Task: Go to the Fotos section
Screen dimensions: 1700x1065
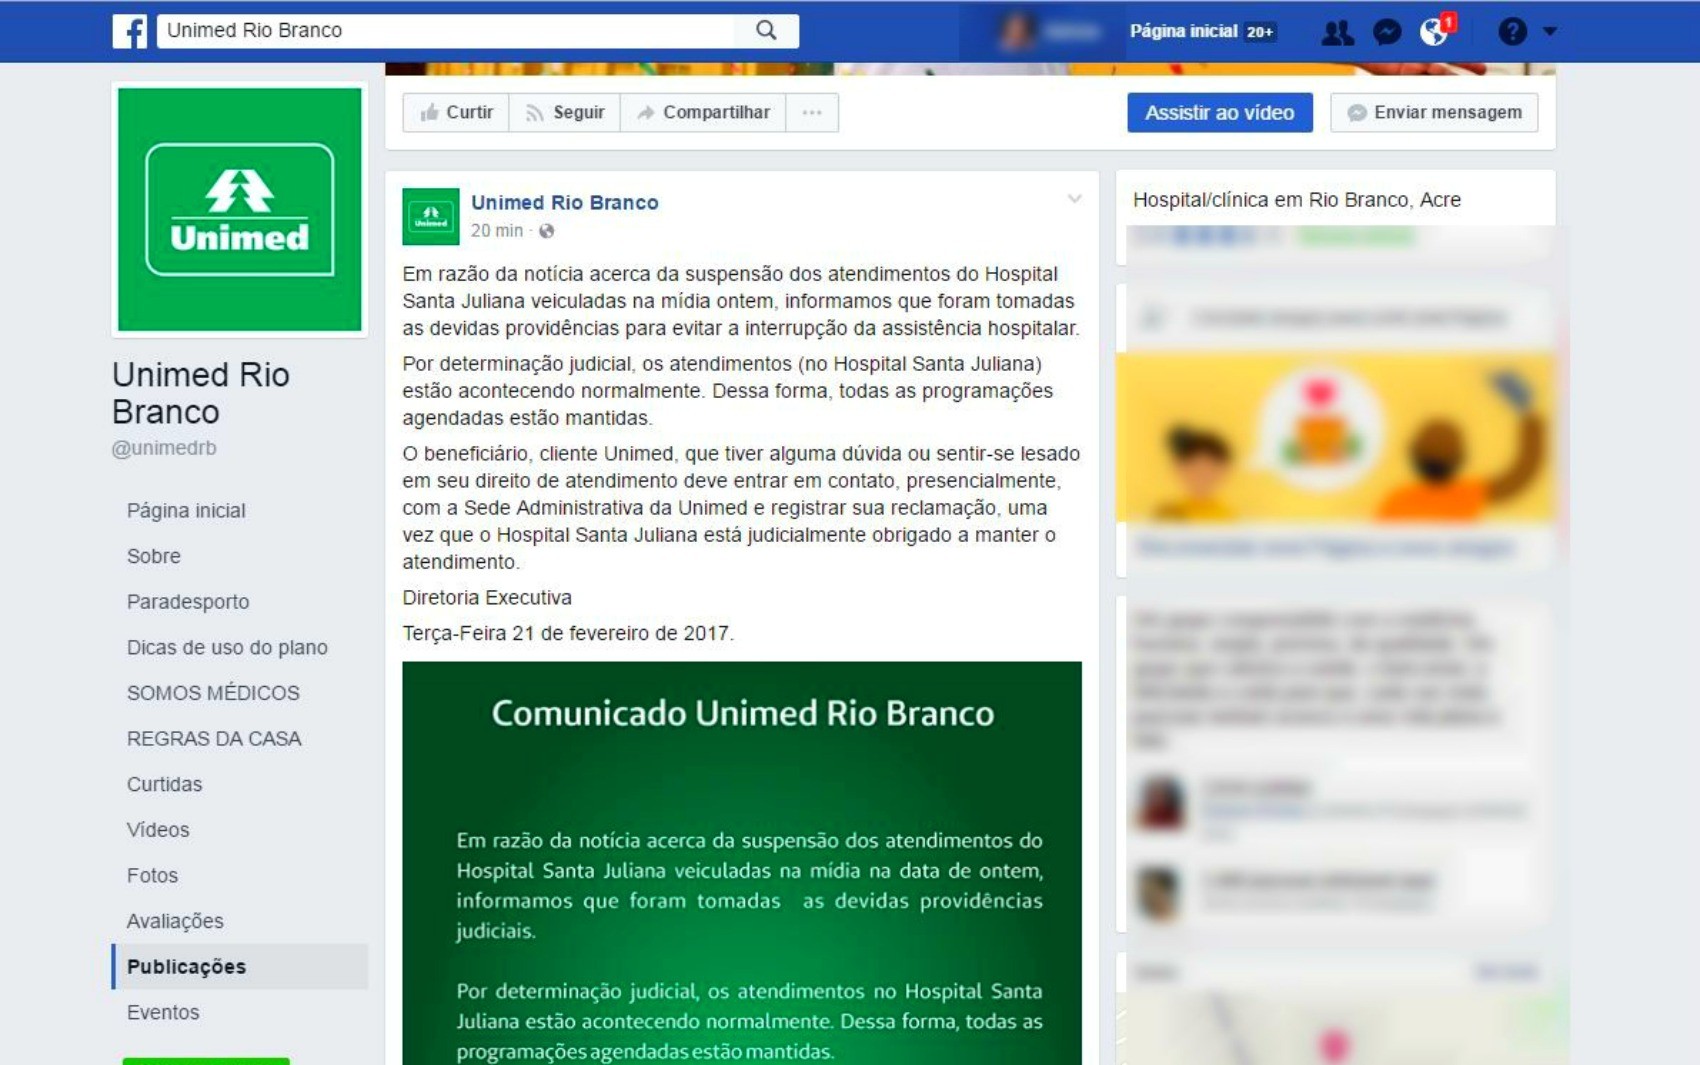Action: click(x=152, y=875)
